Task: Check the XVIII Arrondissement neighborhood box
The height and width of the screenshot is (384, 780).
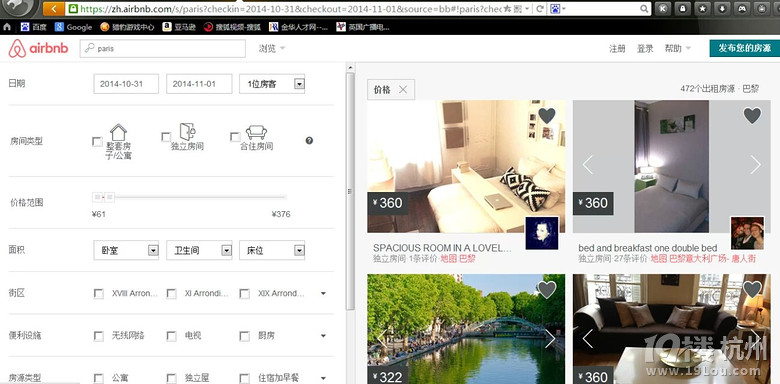Action: (98, 294)
